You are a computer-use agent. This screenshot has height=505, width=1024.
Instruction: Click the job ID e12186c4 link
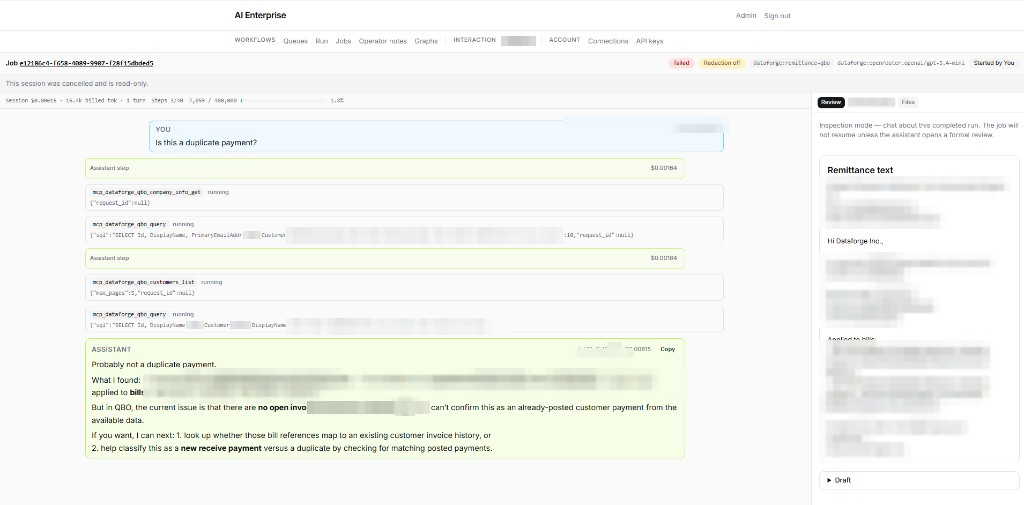[86, 63]
